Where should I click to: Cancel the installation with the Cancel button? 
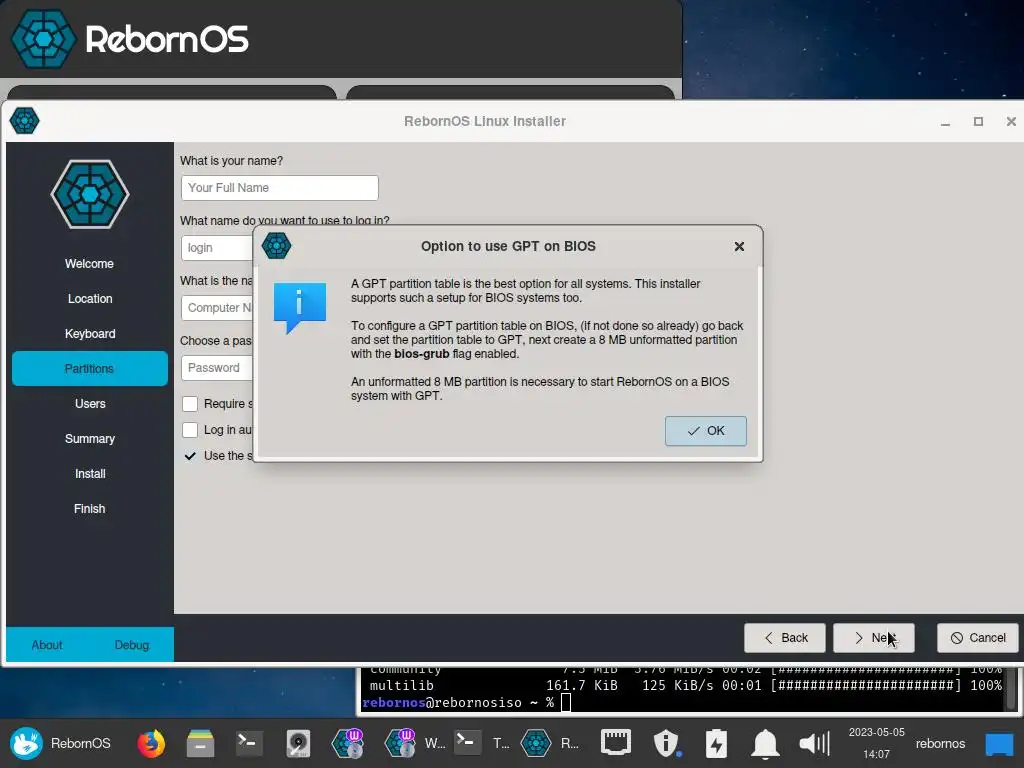[x=978, y=638]
